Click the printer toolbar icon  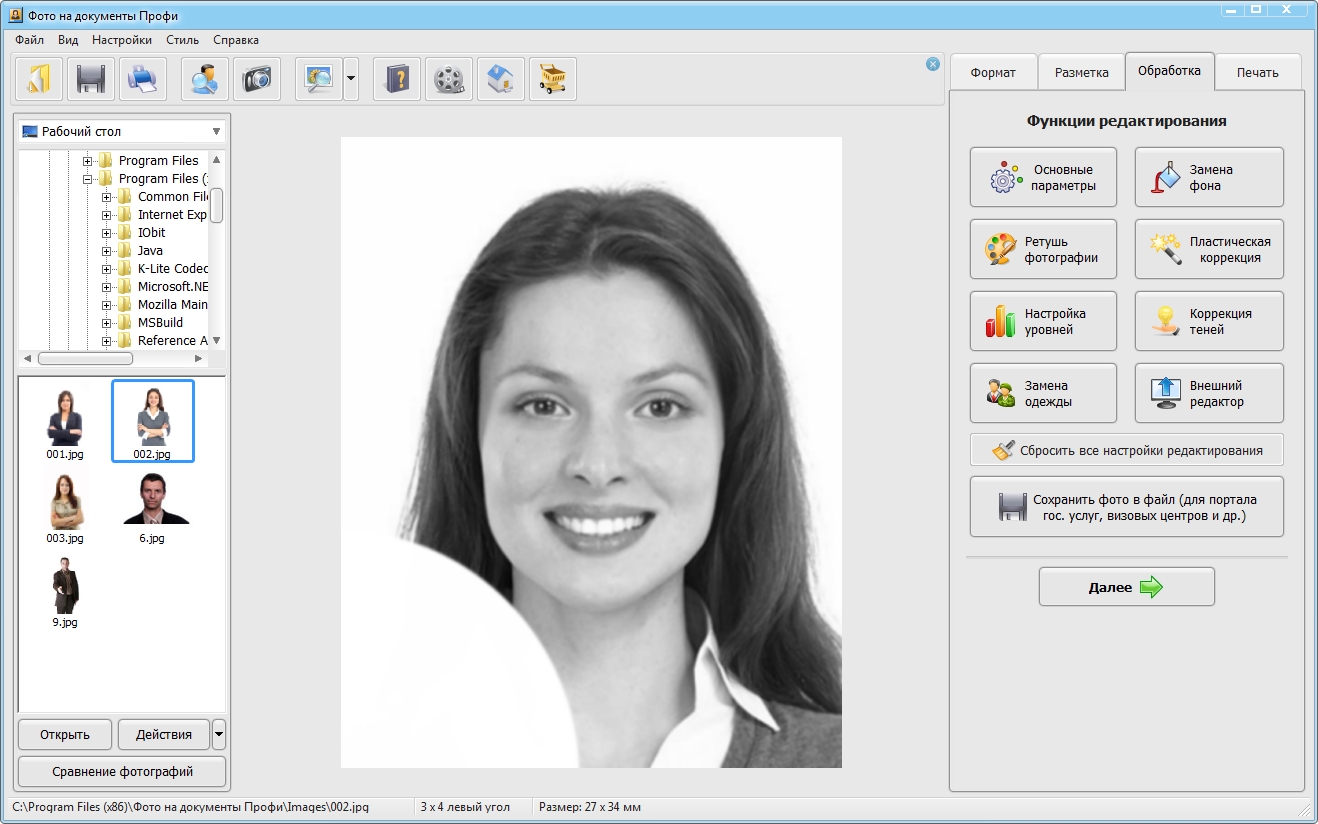coord(143,79)
